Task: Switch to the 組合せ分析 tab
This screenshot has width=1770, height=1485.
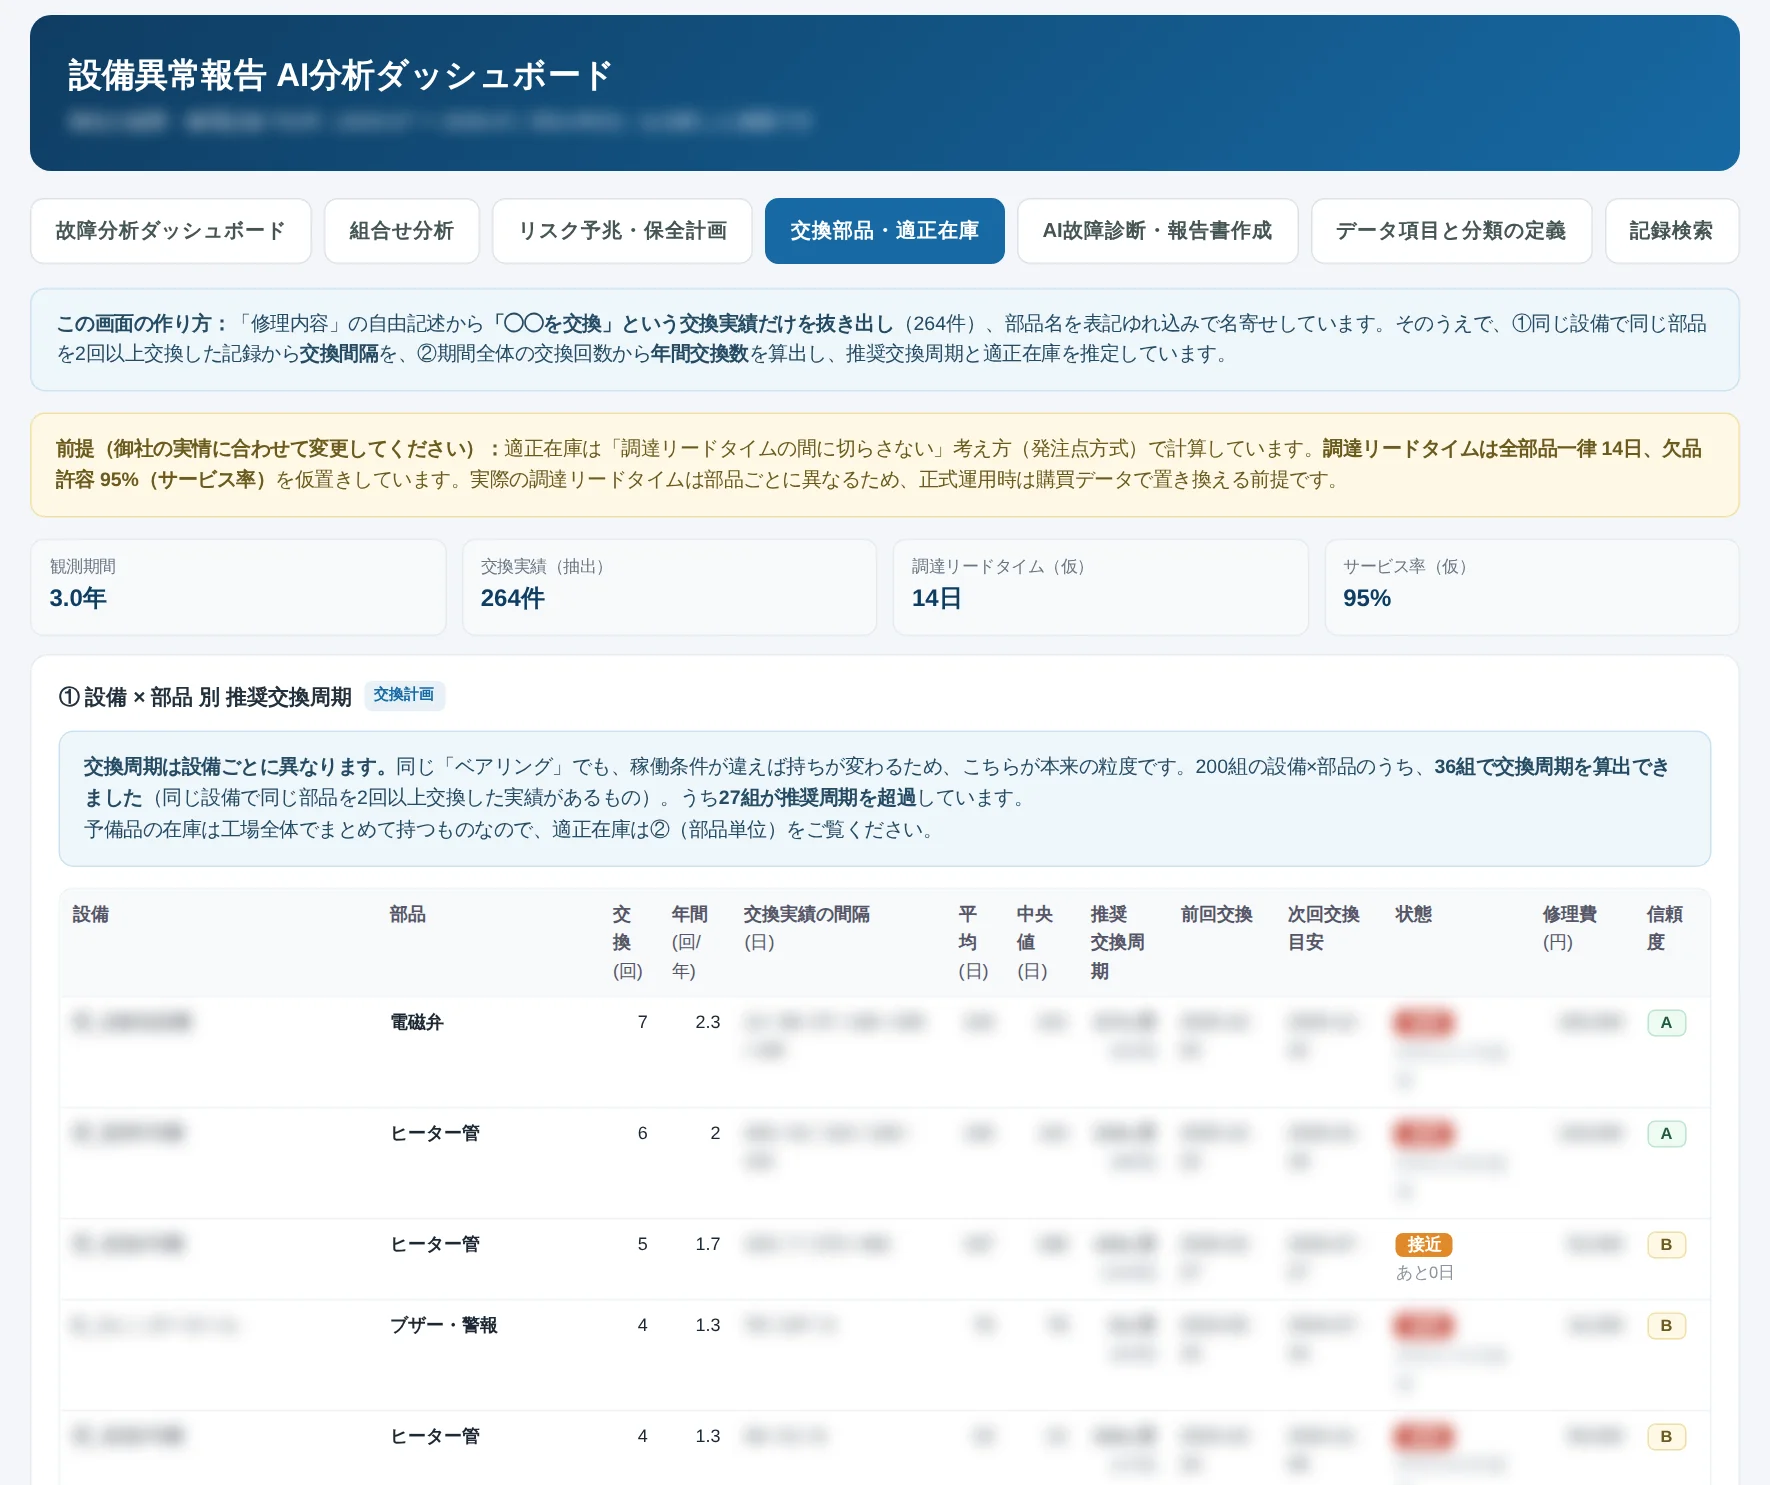Action: (x=402, y=231)
